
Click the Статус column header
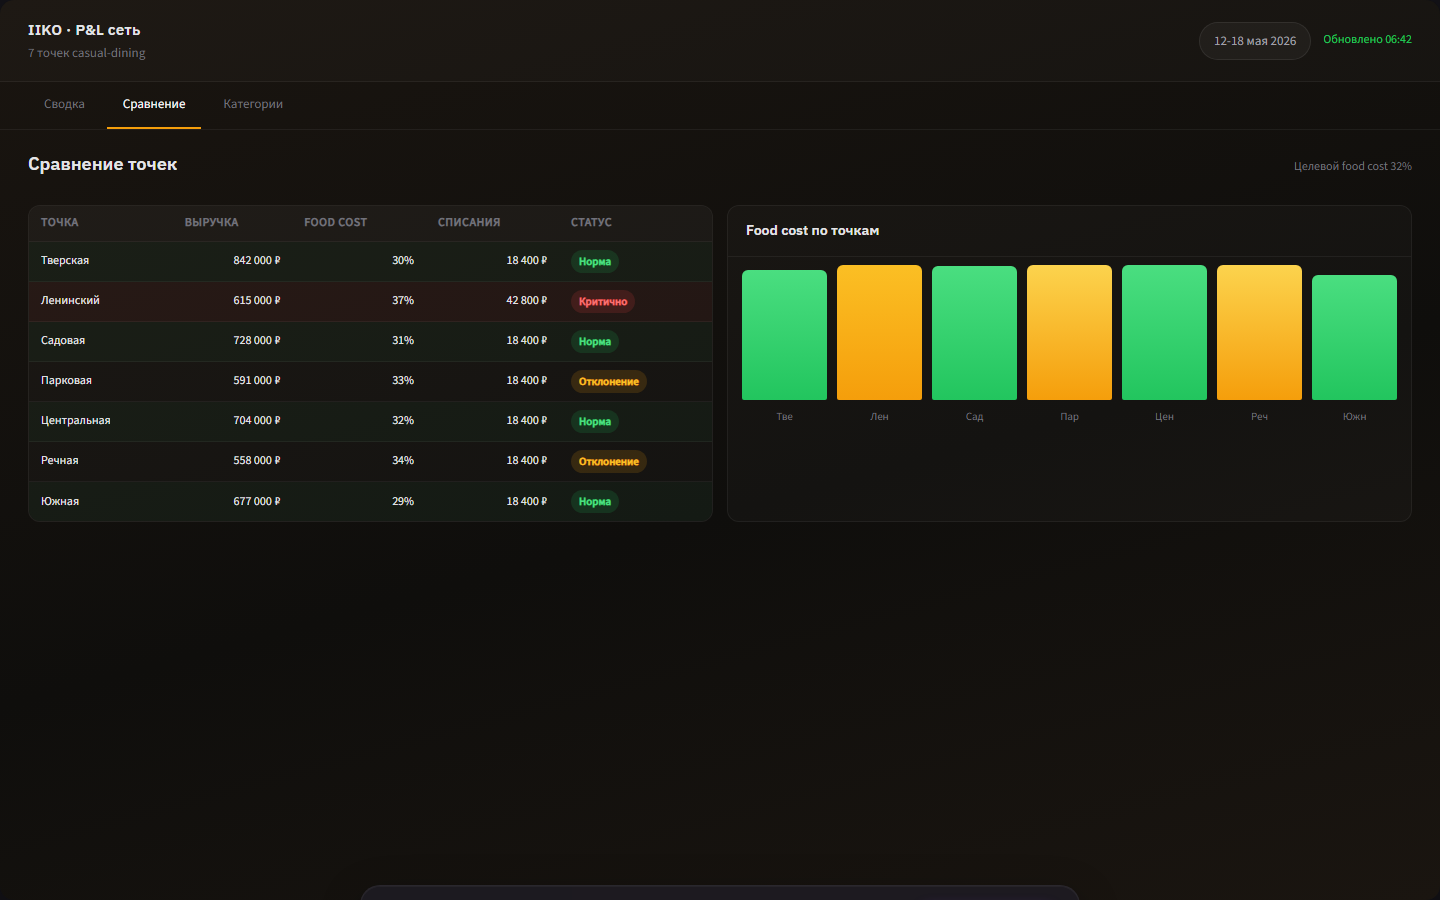pos(591,222)
